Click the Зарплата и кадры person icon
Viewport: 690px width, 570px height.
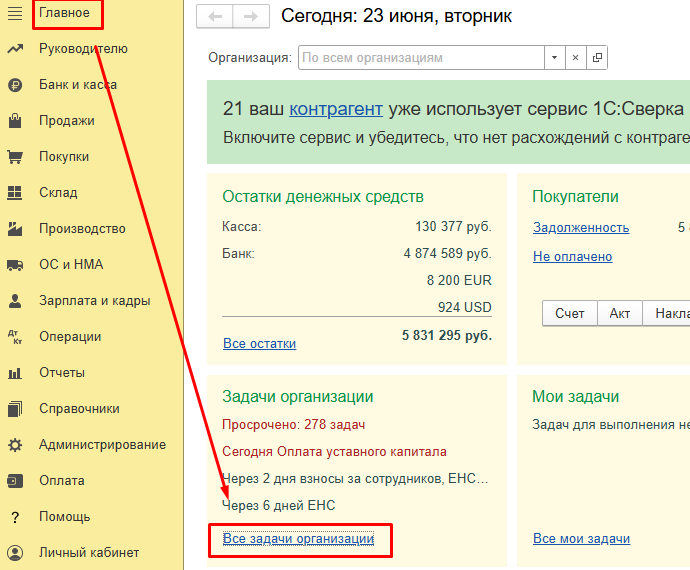click(x=15, y=301)
